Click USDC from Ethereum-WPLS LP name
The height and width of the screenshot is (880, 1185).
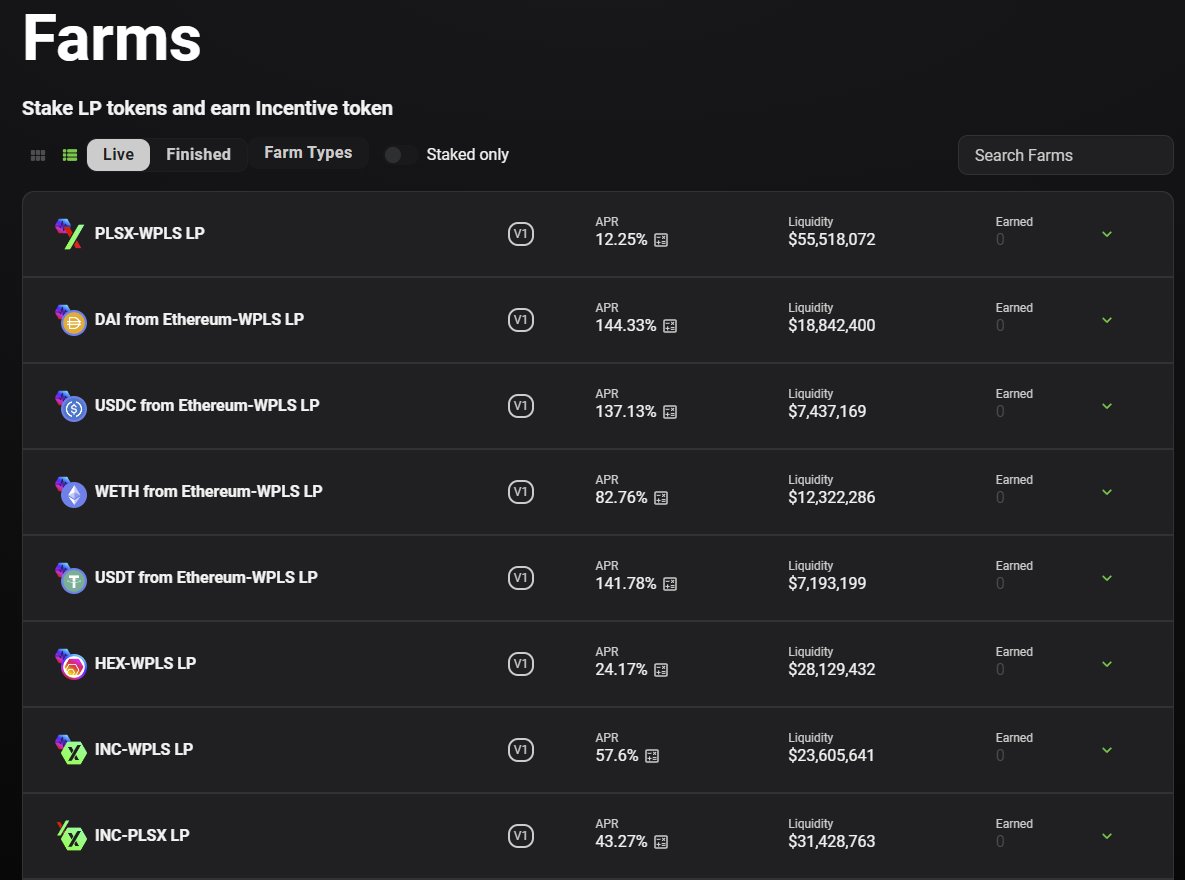click(207, 406)
